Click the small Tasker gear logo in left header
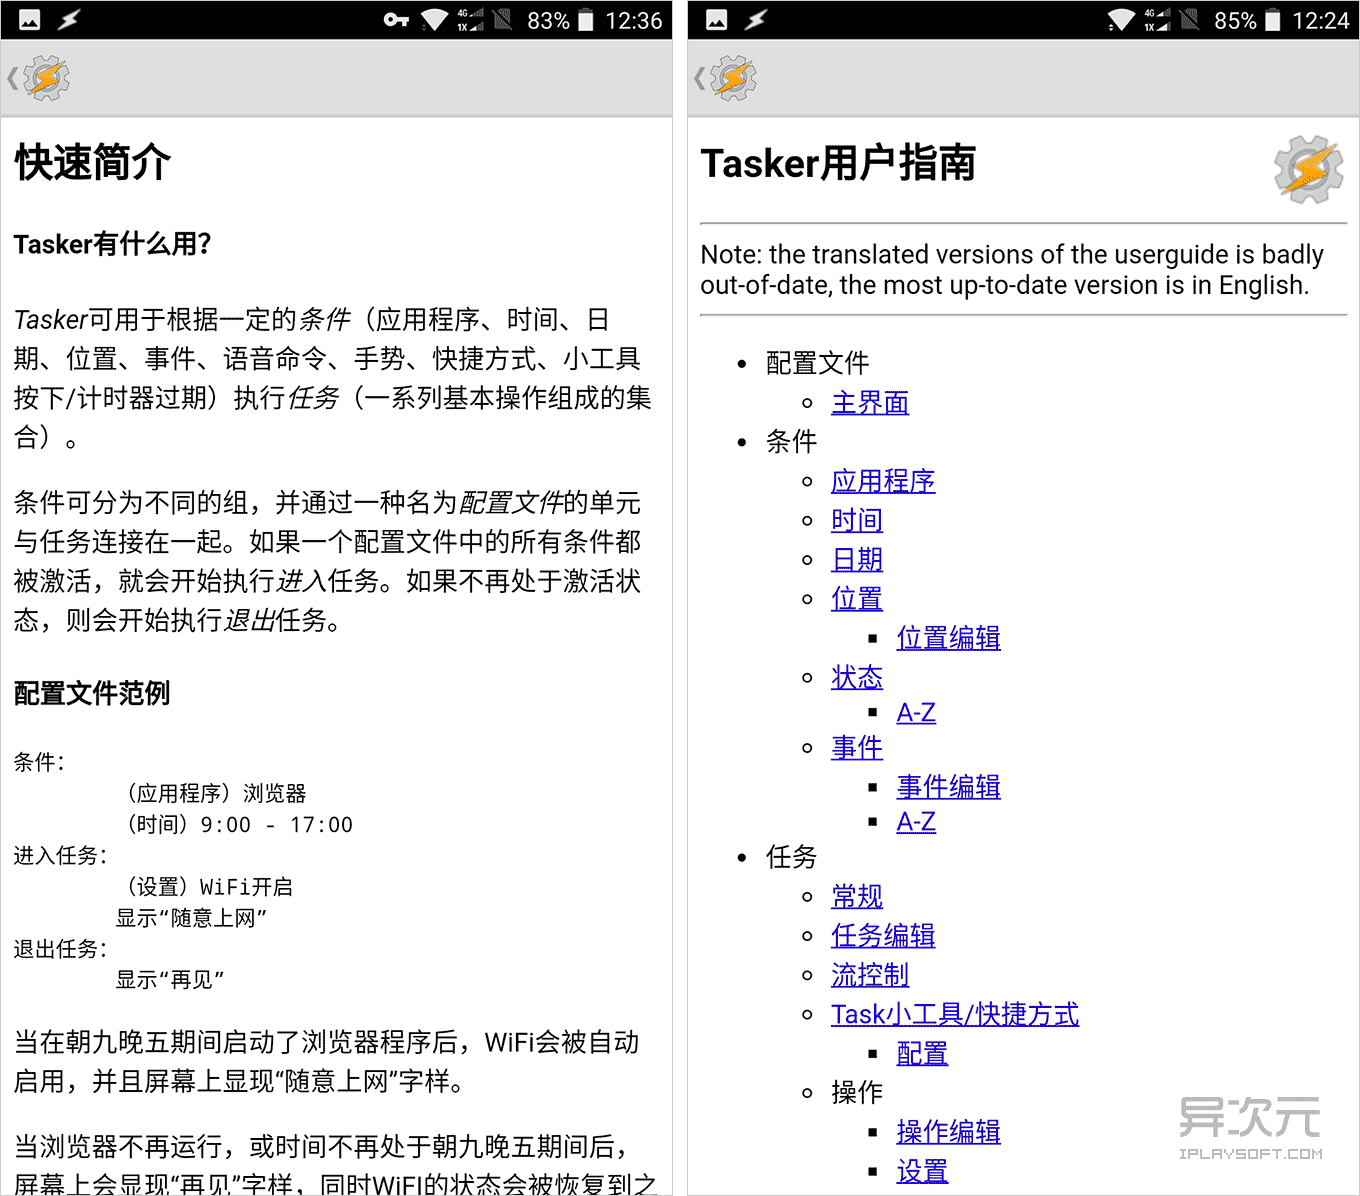Image resolution: width=1360 pixels, height=1196 pixels. (44, 78)
